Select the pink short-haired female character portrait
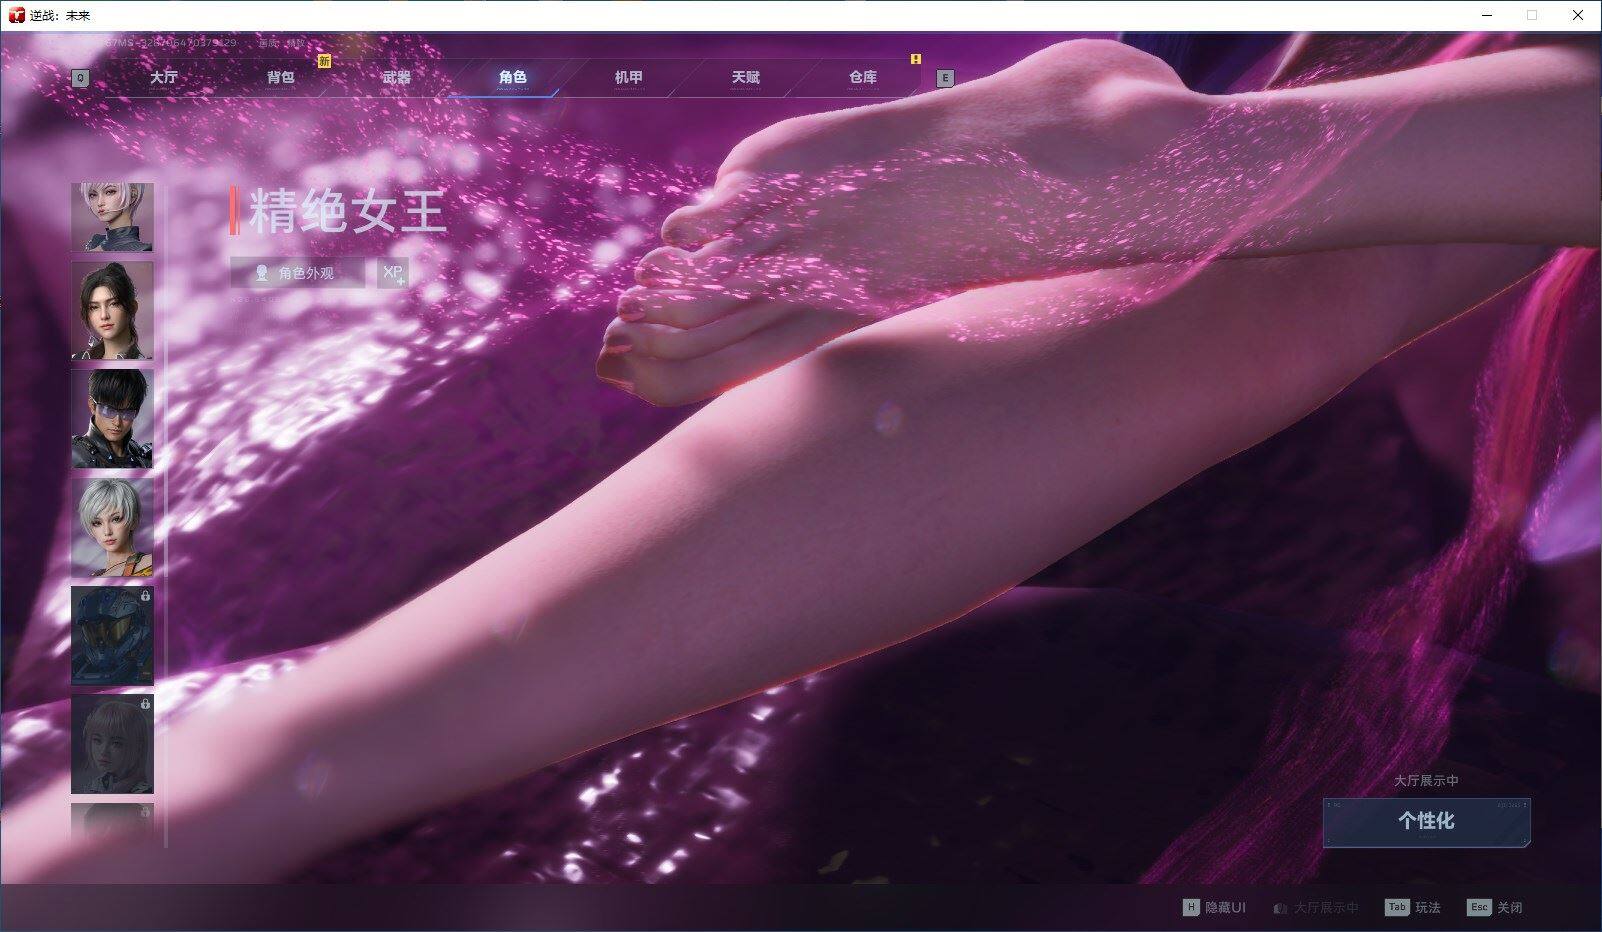This screenshot has width=1602, height=932. click(112, 217)
